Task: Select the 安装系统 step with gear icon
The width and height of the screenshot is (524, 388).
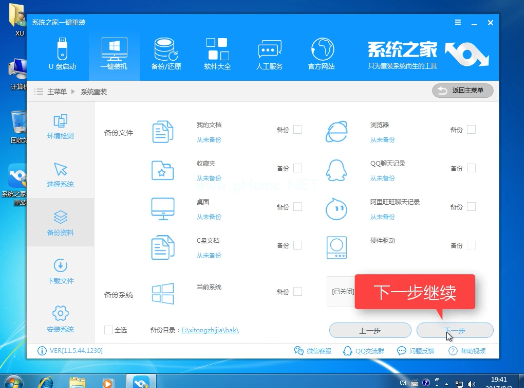Action: point(60,319)
